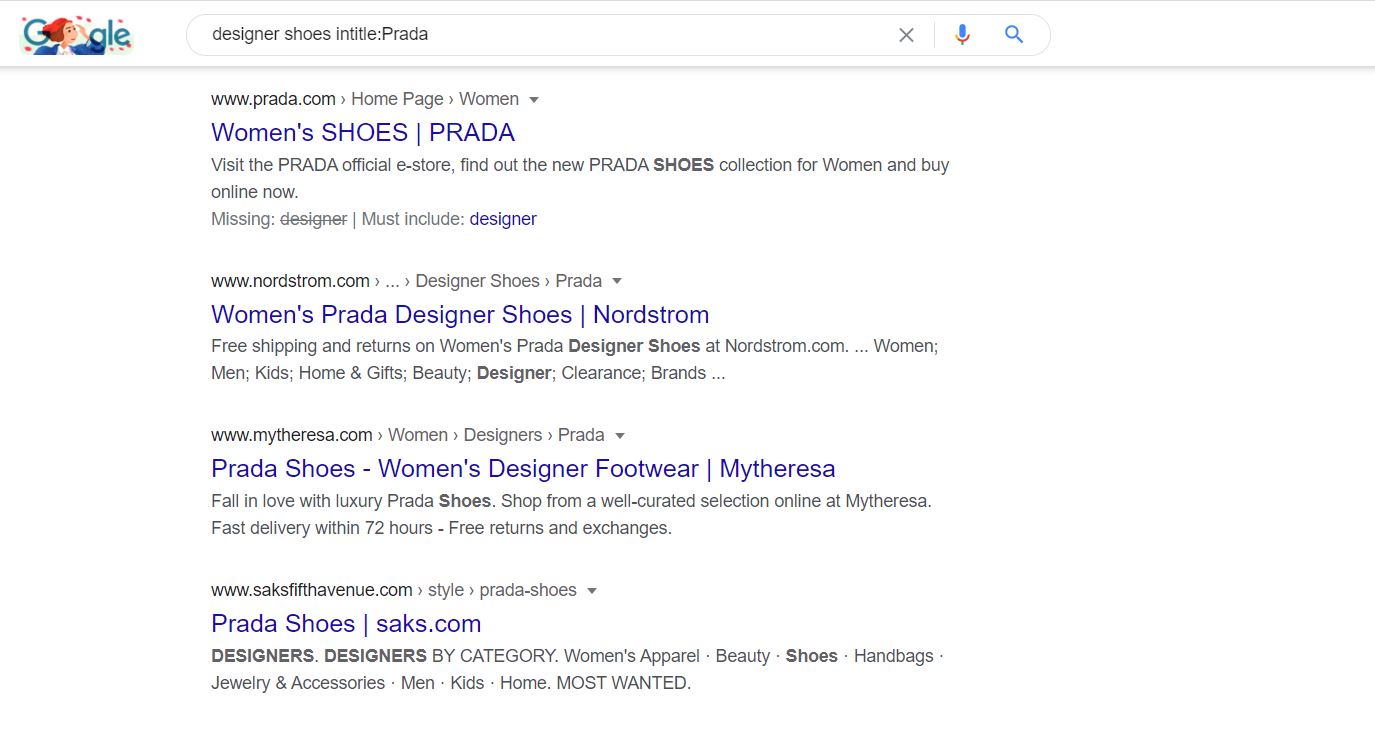Screen dimensions: 1375x732
Task: Click the www.mytheresa.com breadcrumb URL
Action: pos(291,435)
